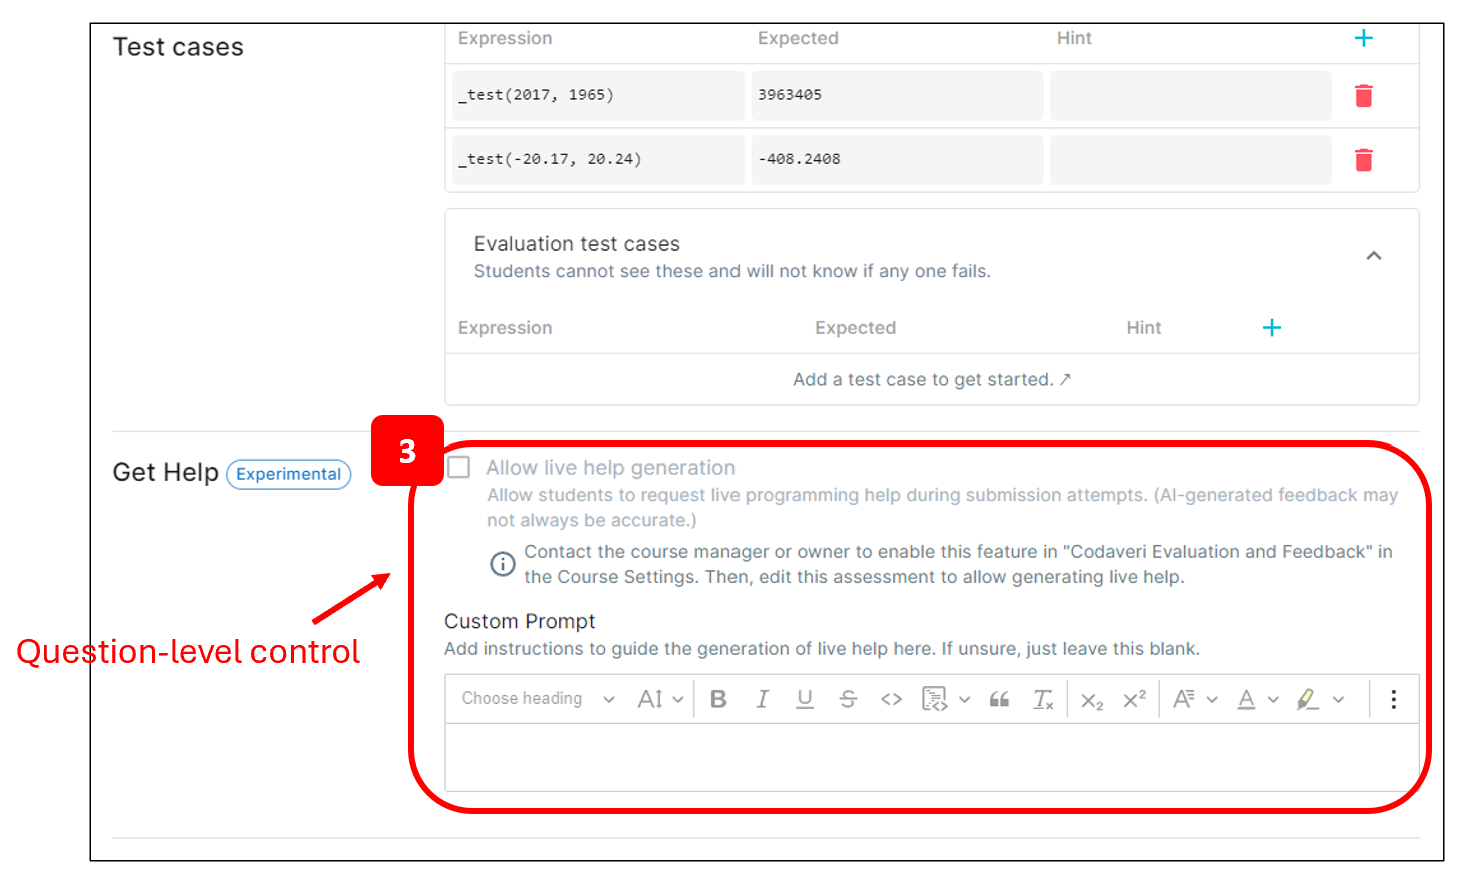The height and width of the screenshot is (886, 1464).
Task: Click the 'Custom Prompt' label
Action: (x=519, y=621)
